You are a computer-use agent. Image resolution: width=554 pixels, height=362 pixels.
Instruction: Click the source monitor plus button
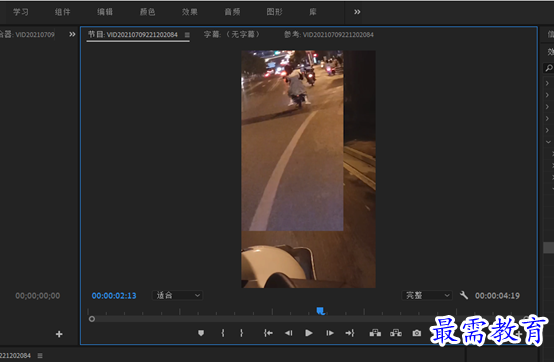coord(59,334)
